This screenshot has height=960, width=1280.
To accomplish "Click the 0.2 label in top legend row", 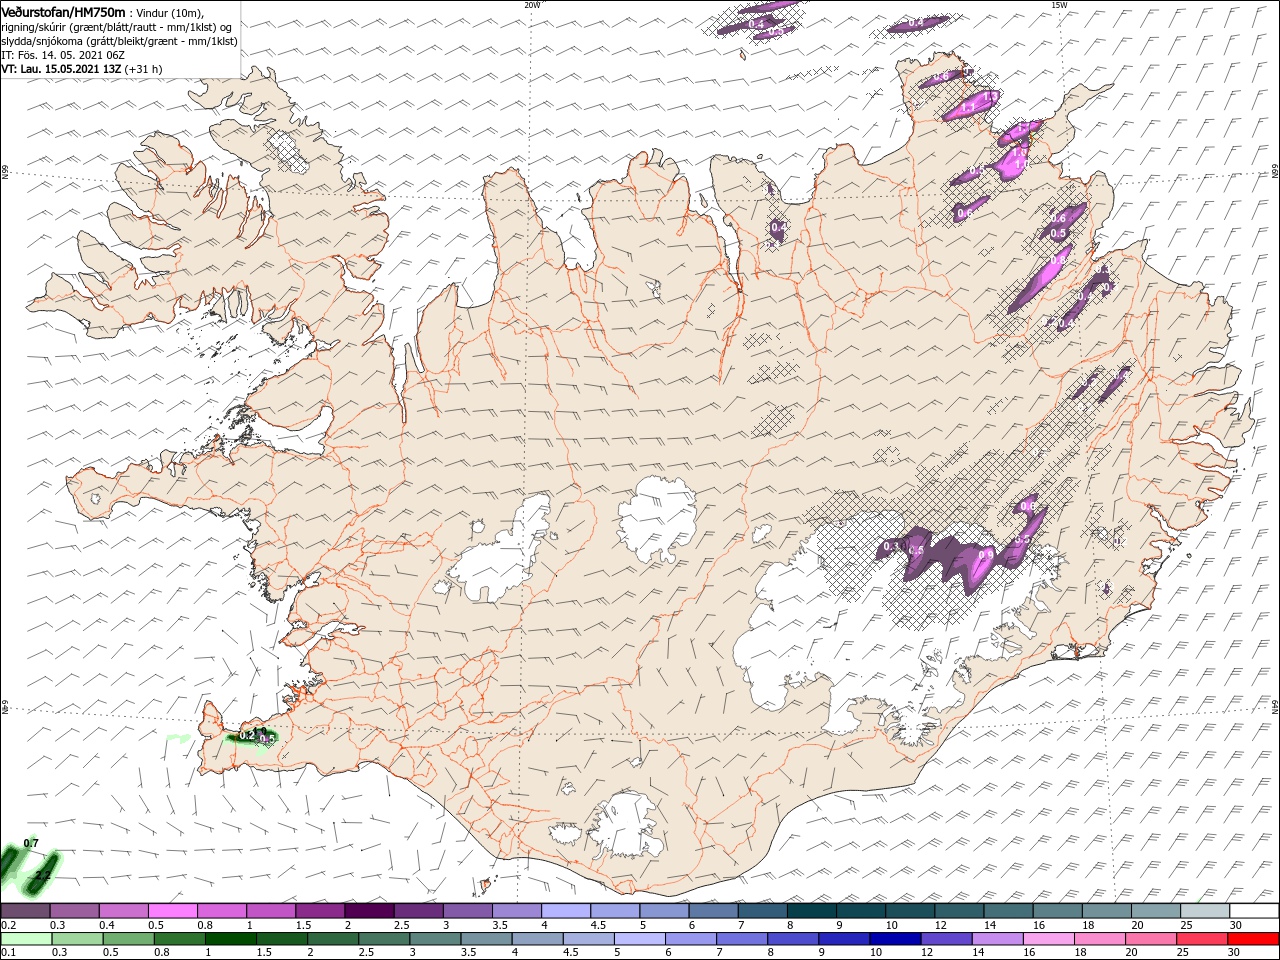I will [x=8, y=925].
